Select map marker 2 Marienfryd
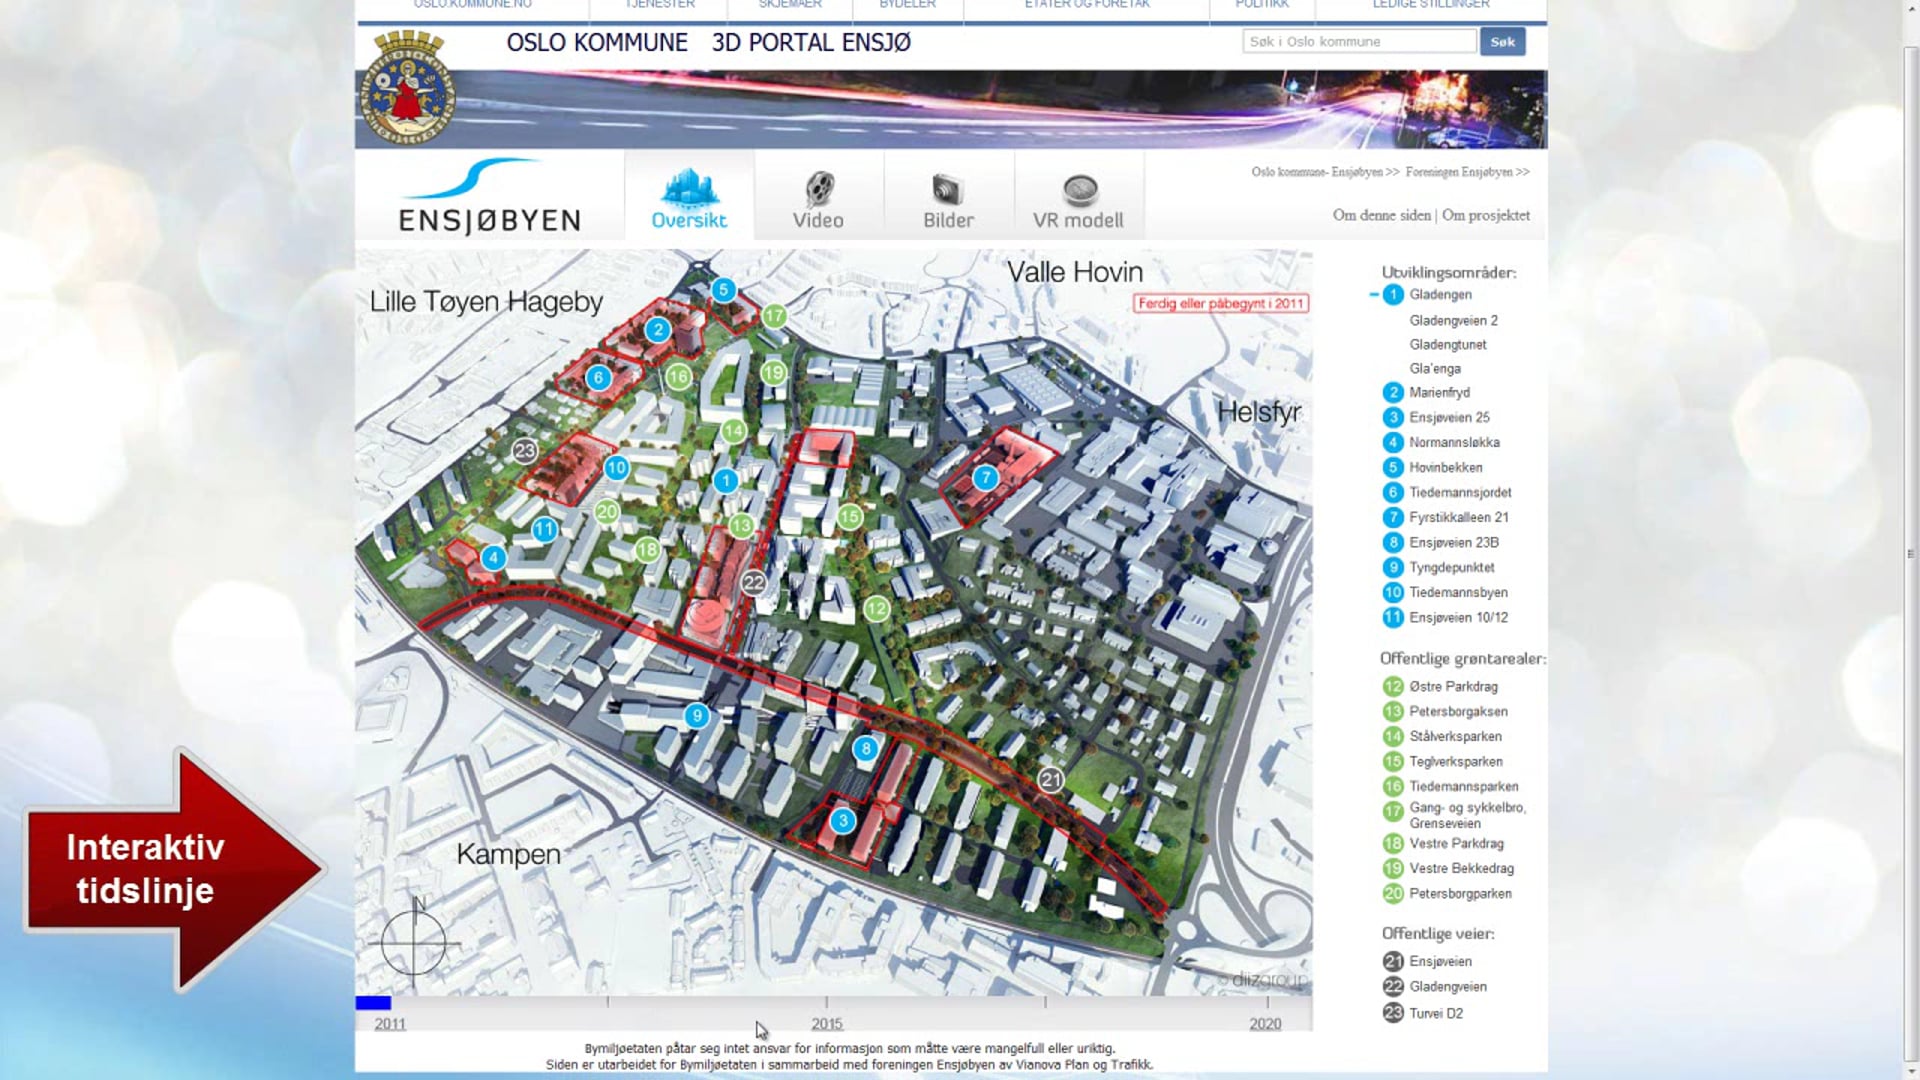Image resolution: width=1920 pixels, height=1080 pixels. click(657, 329)
